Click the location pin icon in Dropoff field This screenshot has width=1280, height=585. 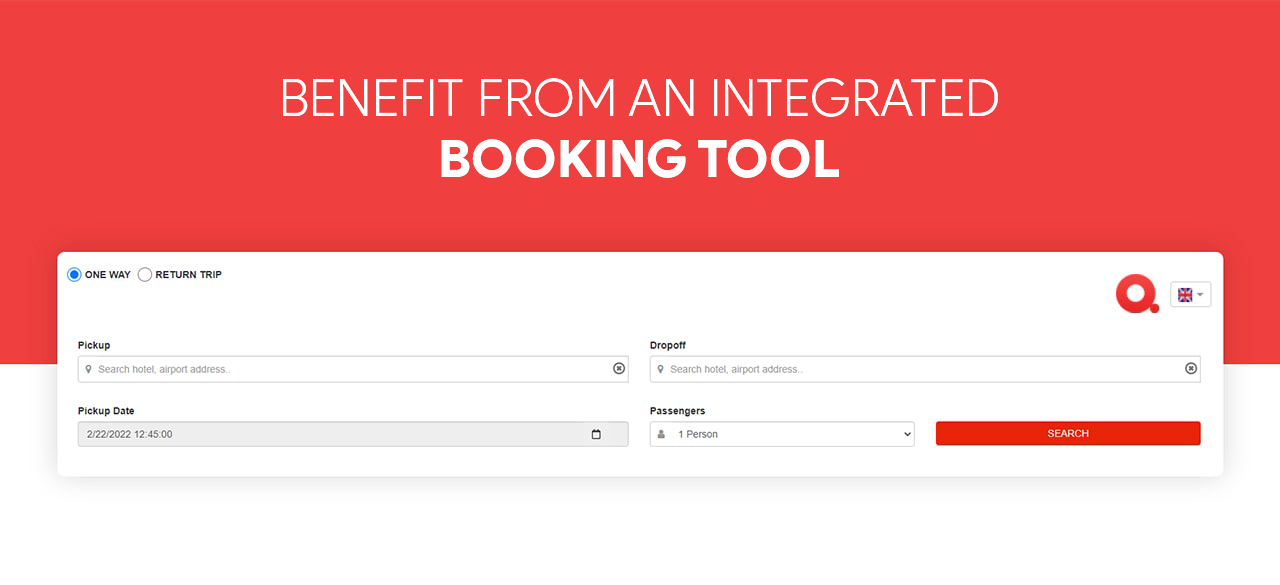(661, 370)
